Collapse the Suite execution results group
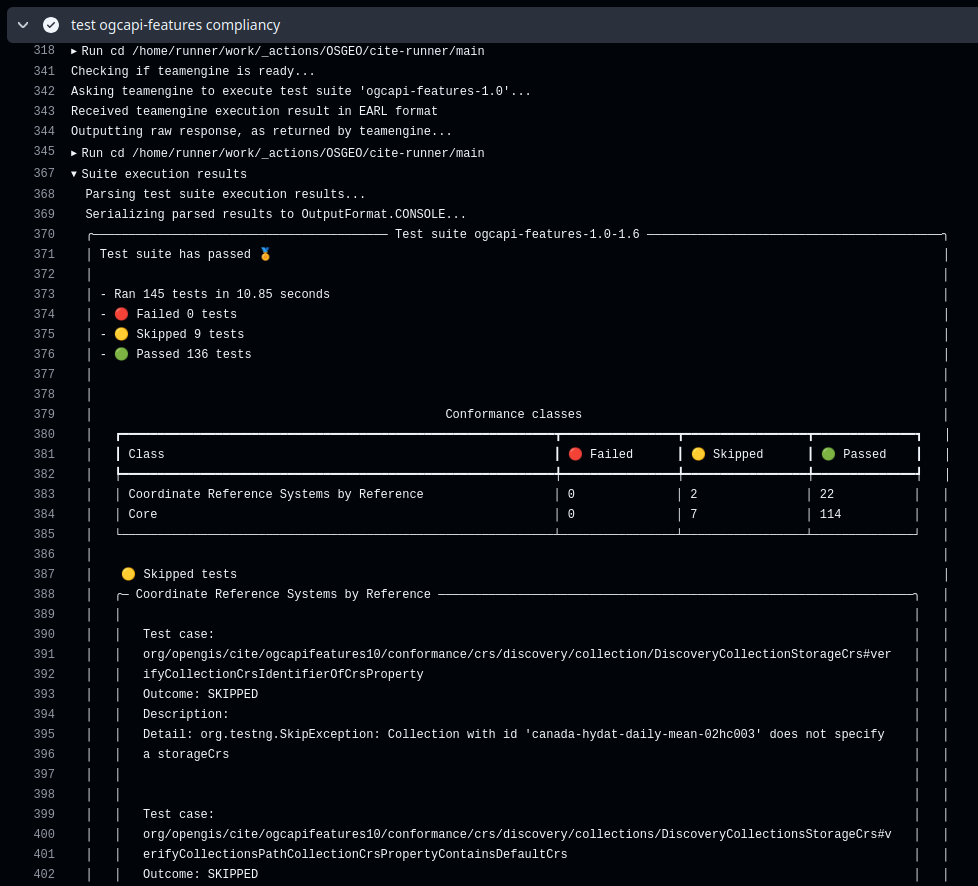978x886 pixels. click(74, 174)
